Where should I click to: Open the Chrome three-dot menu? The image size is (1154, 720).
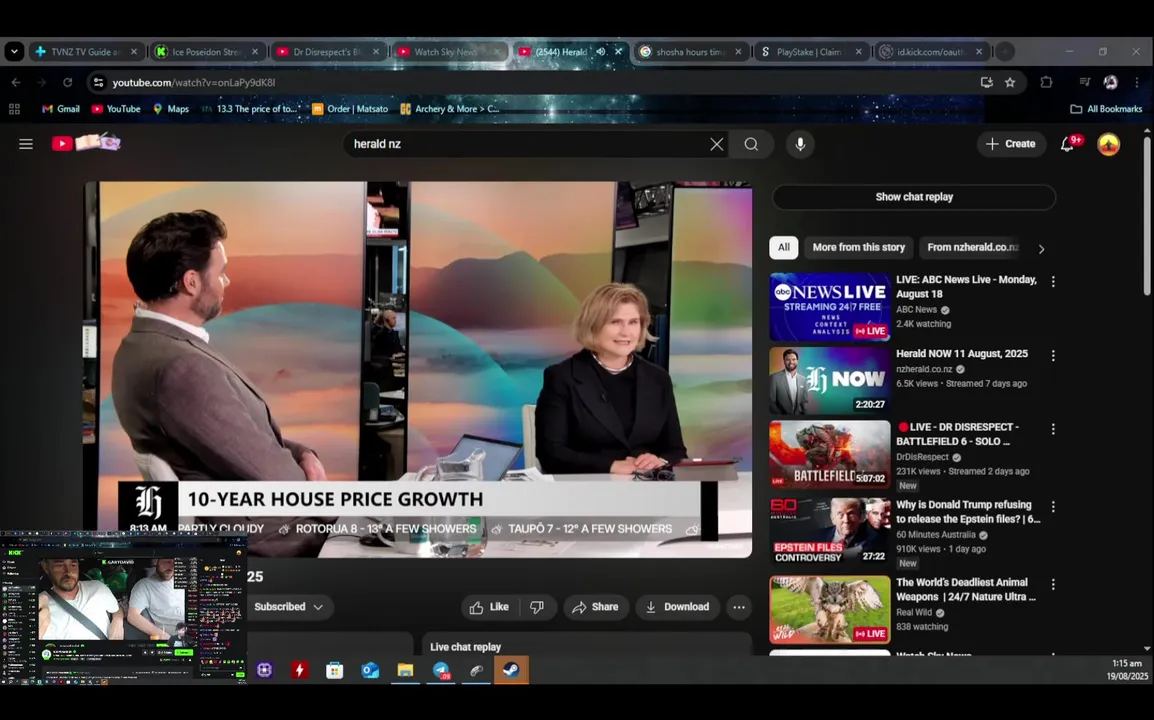pos(1136,82)
